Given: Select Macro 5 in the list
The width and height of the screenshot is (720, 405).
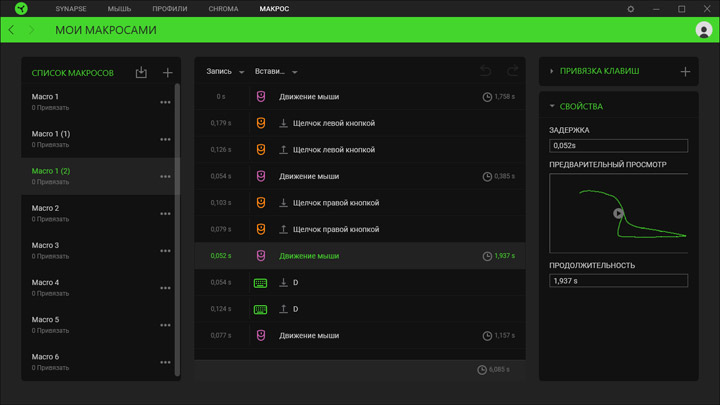Looking at the screenshot, I should (98, 325).
